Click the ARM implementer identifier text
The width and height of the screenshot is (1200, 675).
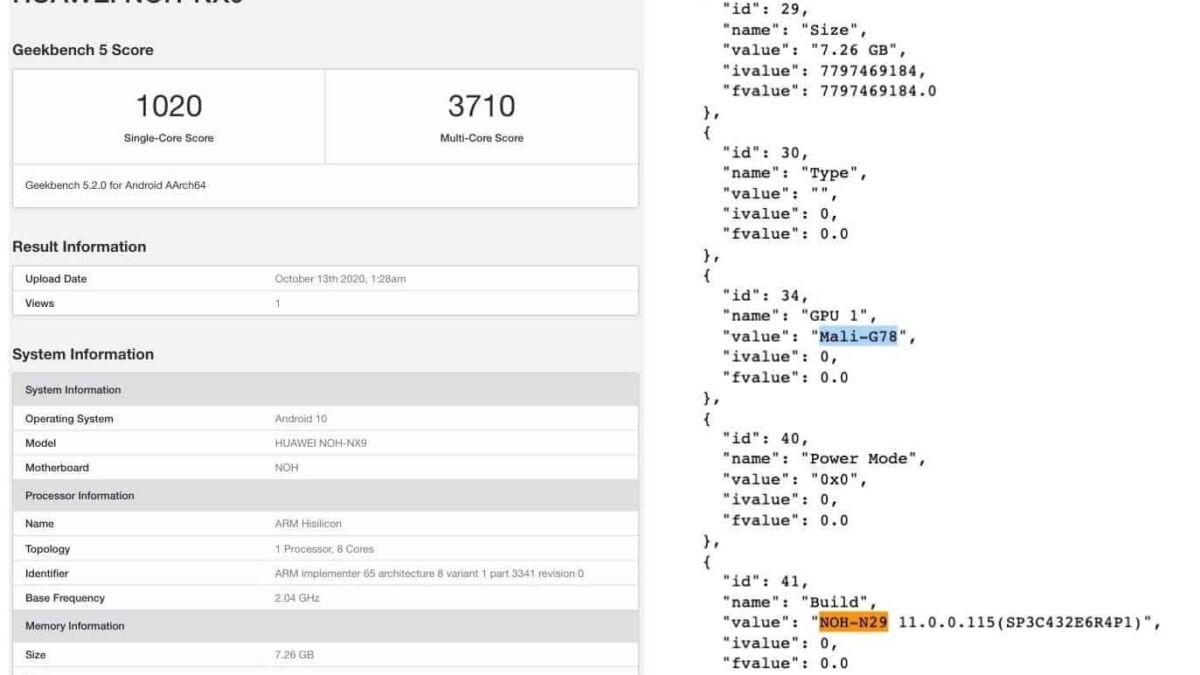tap(429, 574)
